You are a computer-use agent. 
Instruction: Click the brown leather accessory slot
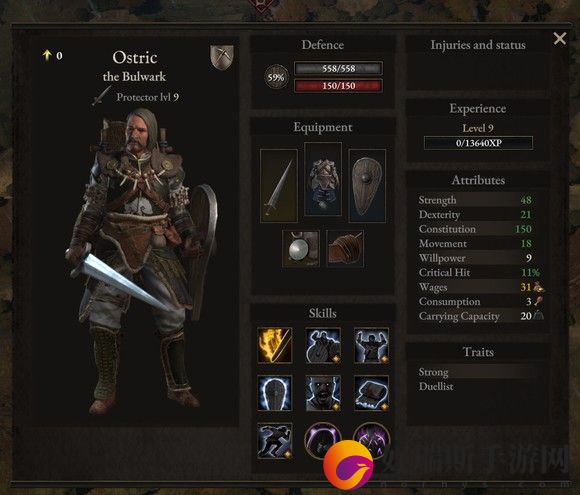(345, 248)
